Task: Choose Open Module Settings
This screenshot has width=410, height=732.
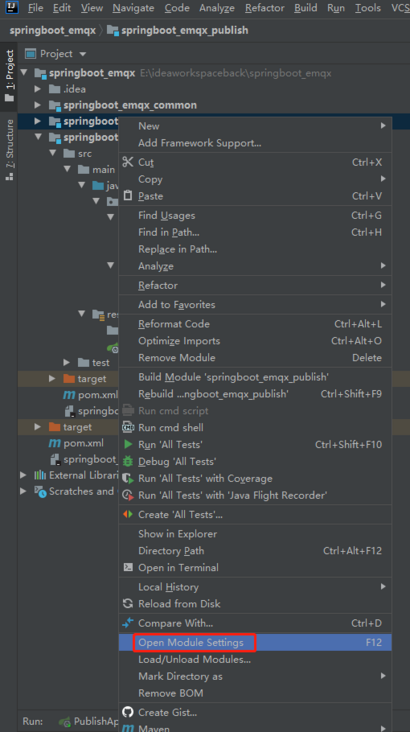Action: pyautogui.click(x=255, y=642)
